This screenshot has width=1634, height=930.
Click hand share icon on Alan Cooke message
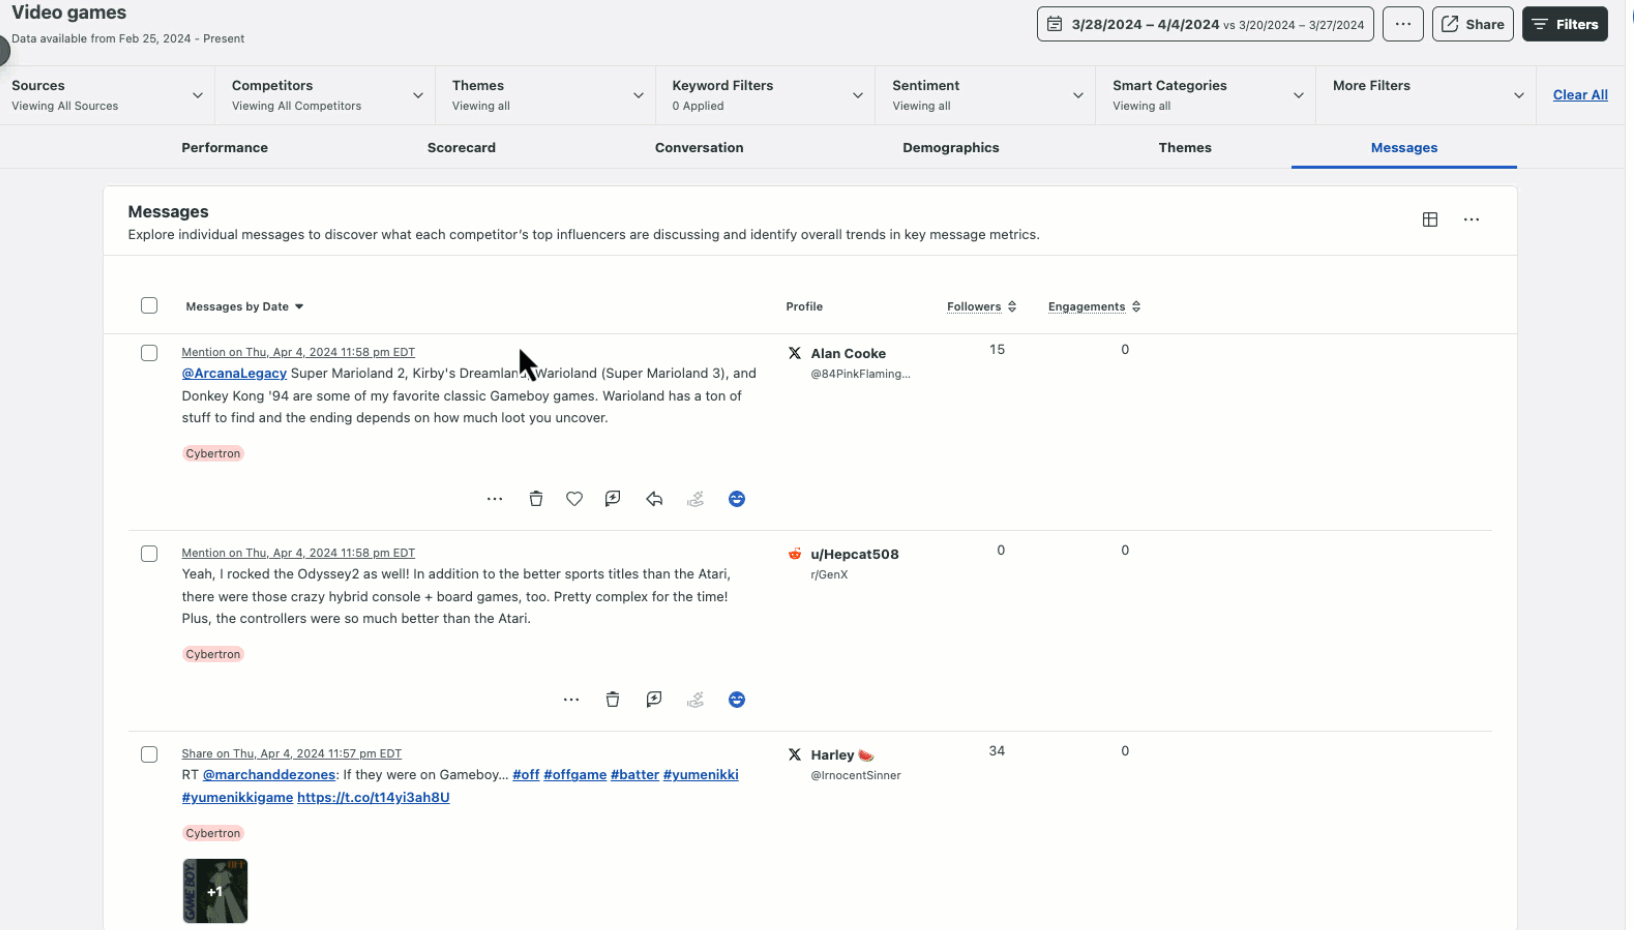tap(696, 499)
